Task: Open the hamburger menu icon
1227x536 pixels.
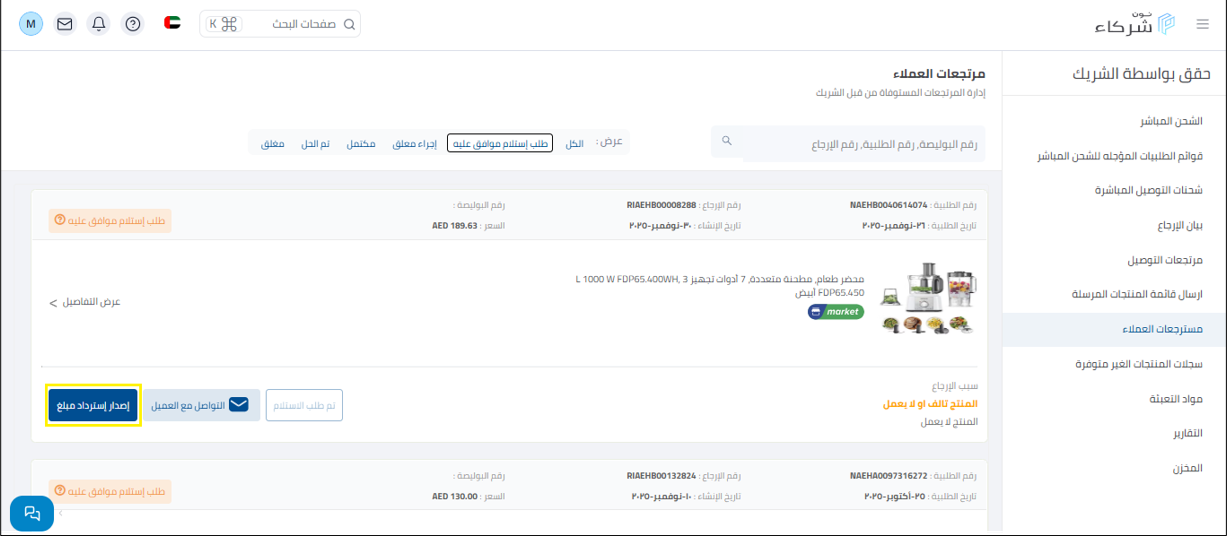Action: 1202,24
